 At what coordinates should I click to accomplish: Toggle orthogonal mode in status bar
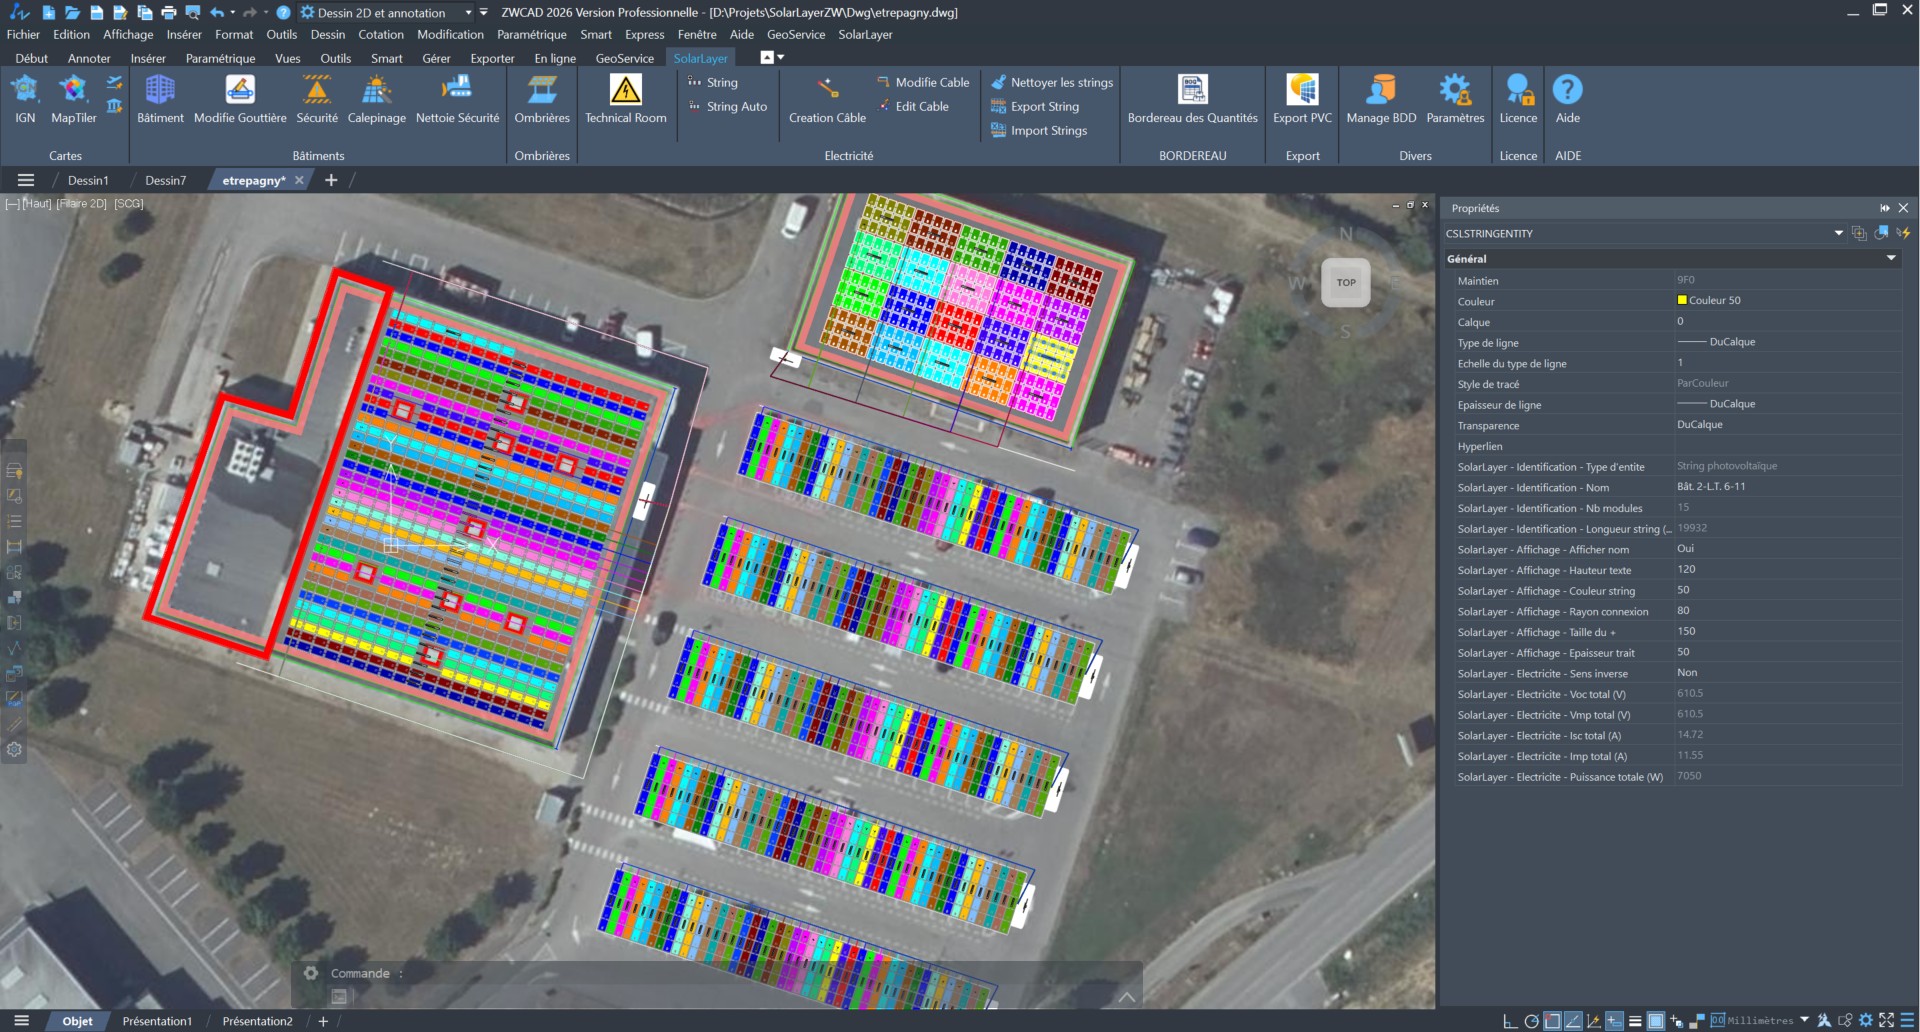[1510, 1021]
